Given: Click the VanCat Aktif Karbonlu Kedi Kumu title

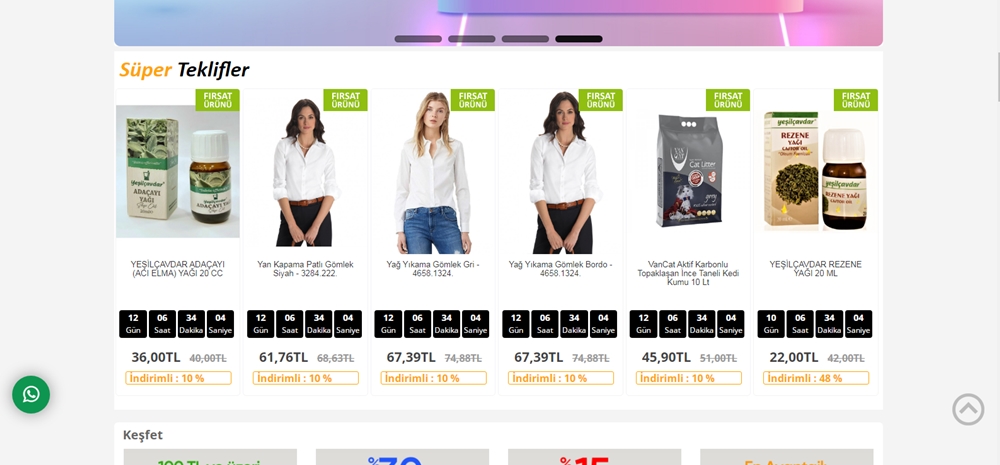Looking at the screenshot, I should tap(688, 274).
